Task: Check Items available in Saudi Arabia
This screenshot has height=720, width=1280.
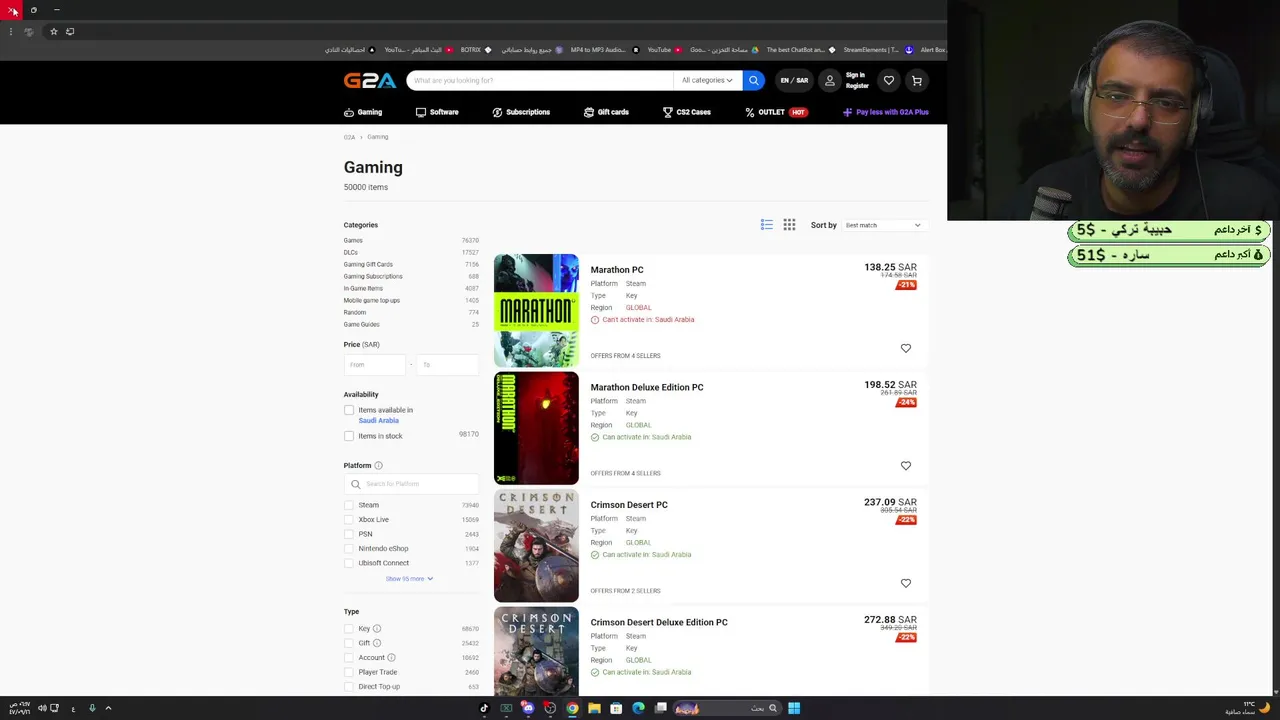Action: [x=349, y=410]
